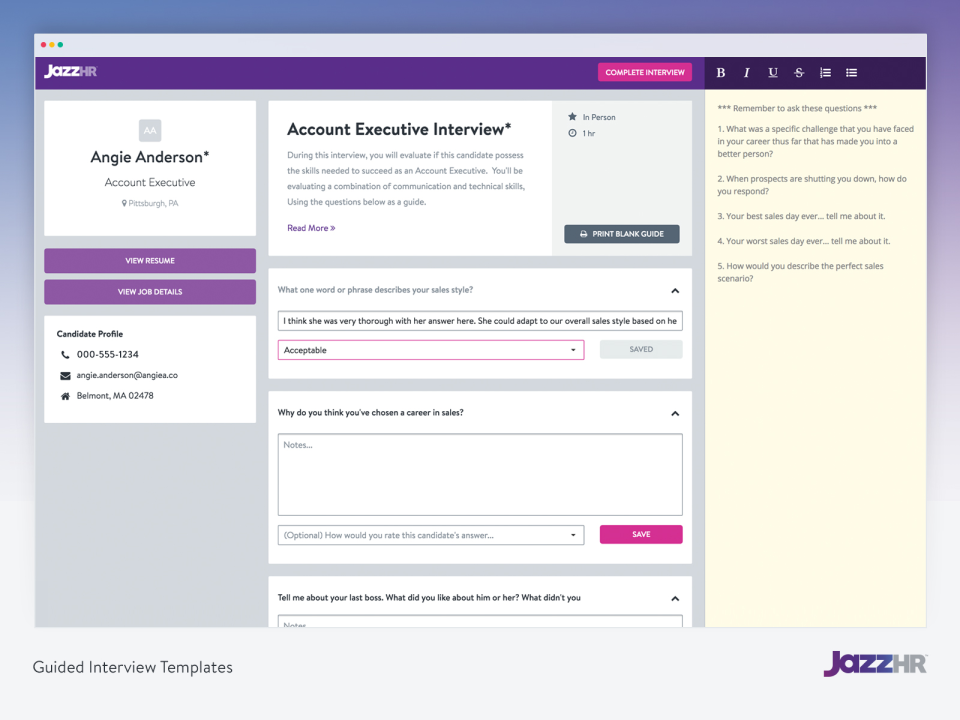Image resolution: width=960 pixels, height=720 pixels.
Task: Collapse the career in sales question
Action: click(x=675, y=411)
